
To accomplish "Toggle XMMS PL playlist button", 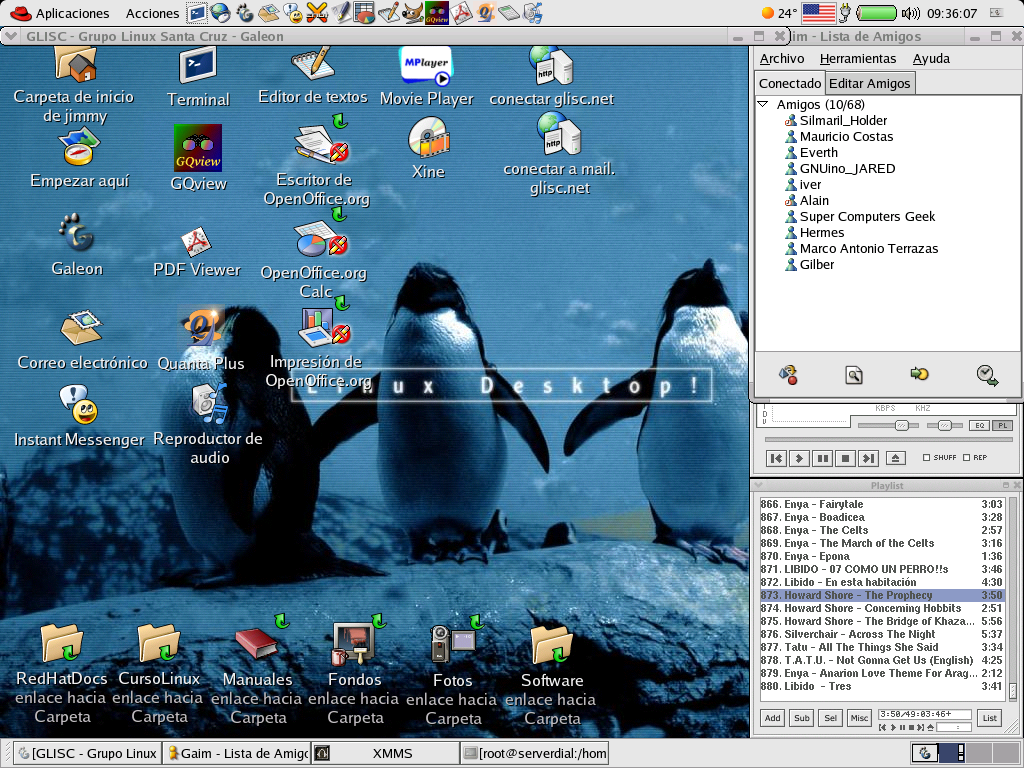I will (x=1002, y=426).
